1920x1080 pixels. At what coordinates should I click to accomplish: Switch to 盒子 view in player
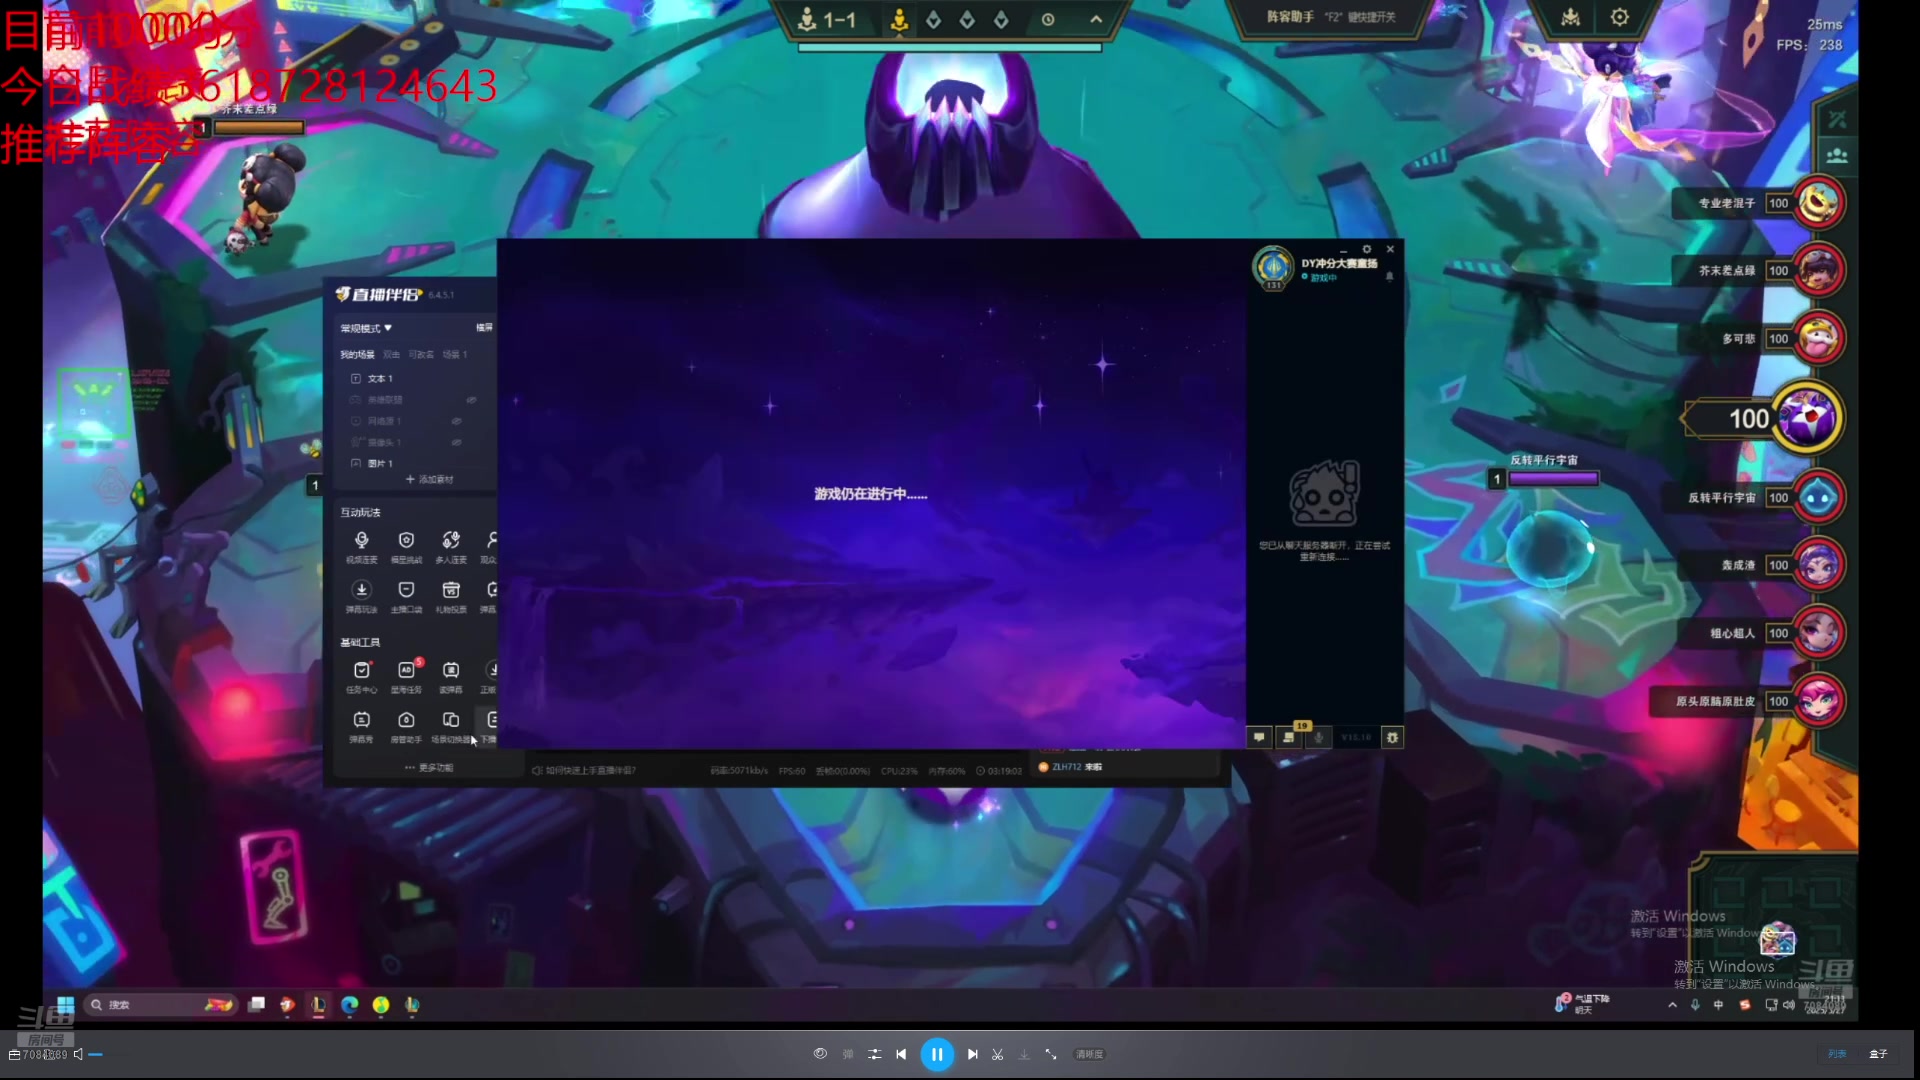[1878, 1054]
